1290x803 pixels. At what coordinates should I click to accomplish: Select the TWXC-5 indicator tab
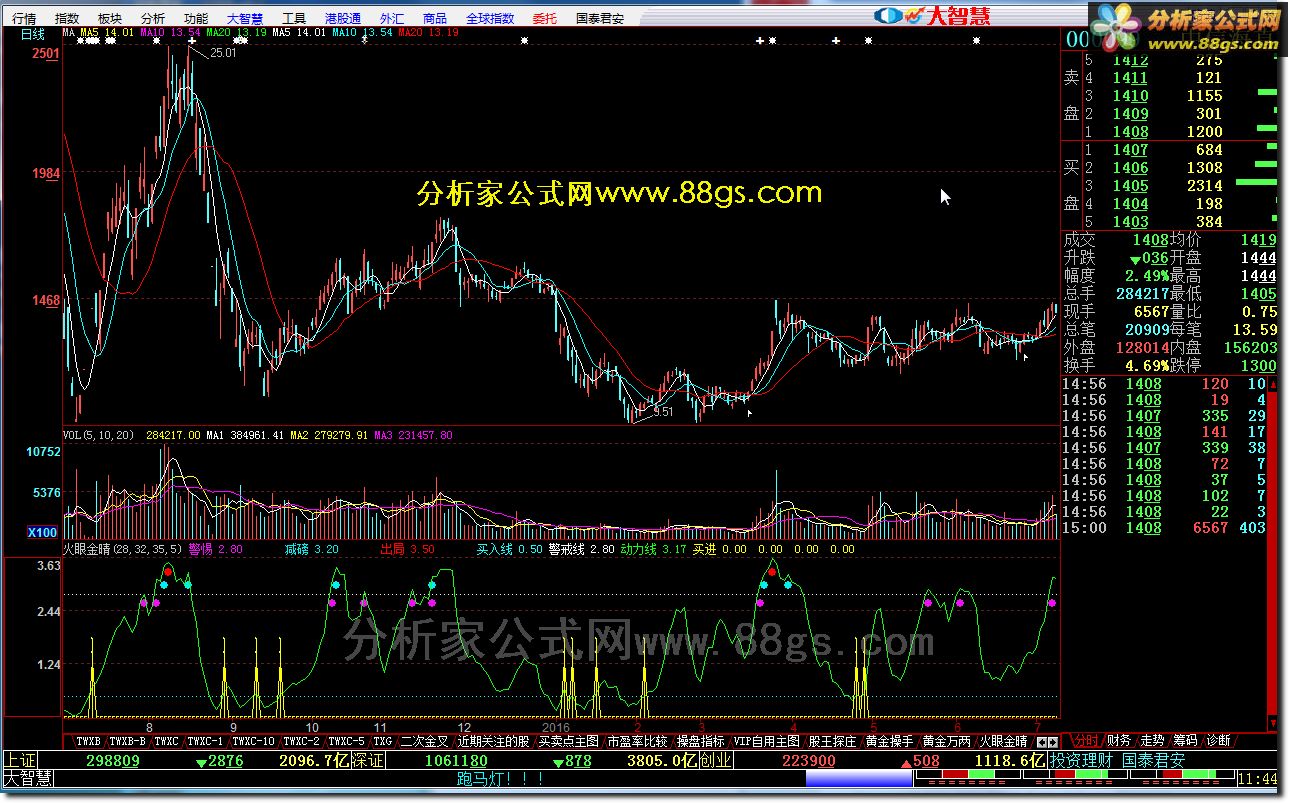pos(347,741)
